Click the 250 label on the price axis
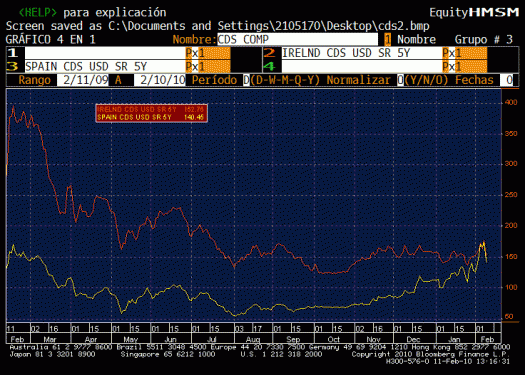Screen dimensions: 525x375 [x=511, y=195]
